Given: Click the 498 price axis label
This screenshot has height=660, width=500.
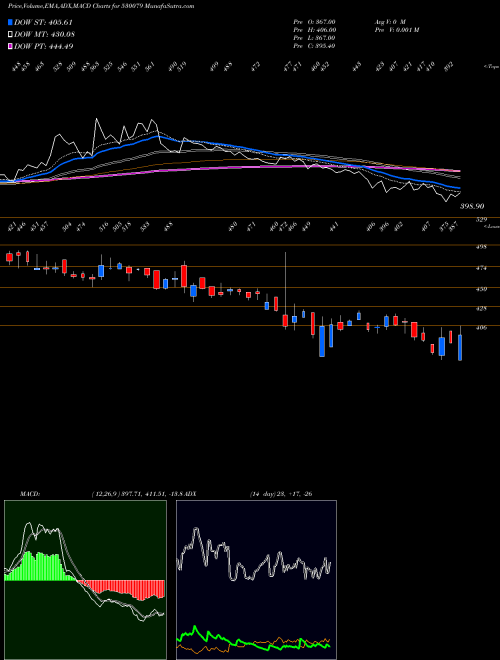Looking at the screenshot, I should [x=481, y=247].
